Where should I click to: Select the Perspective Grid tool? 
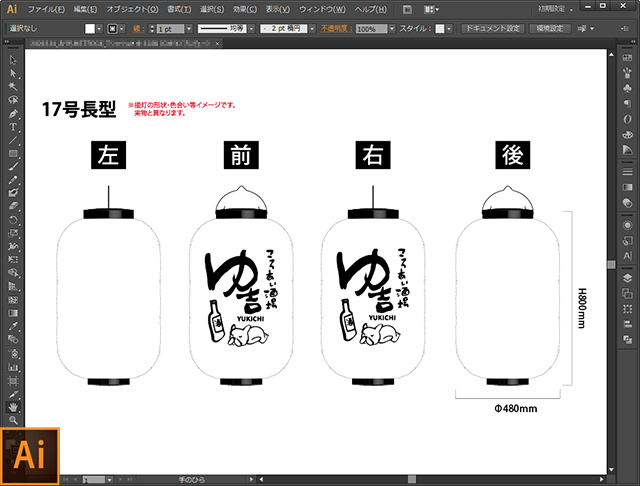(13, 286)
